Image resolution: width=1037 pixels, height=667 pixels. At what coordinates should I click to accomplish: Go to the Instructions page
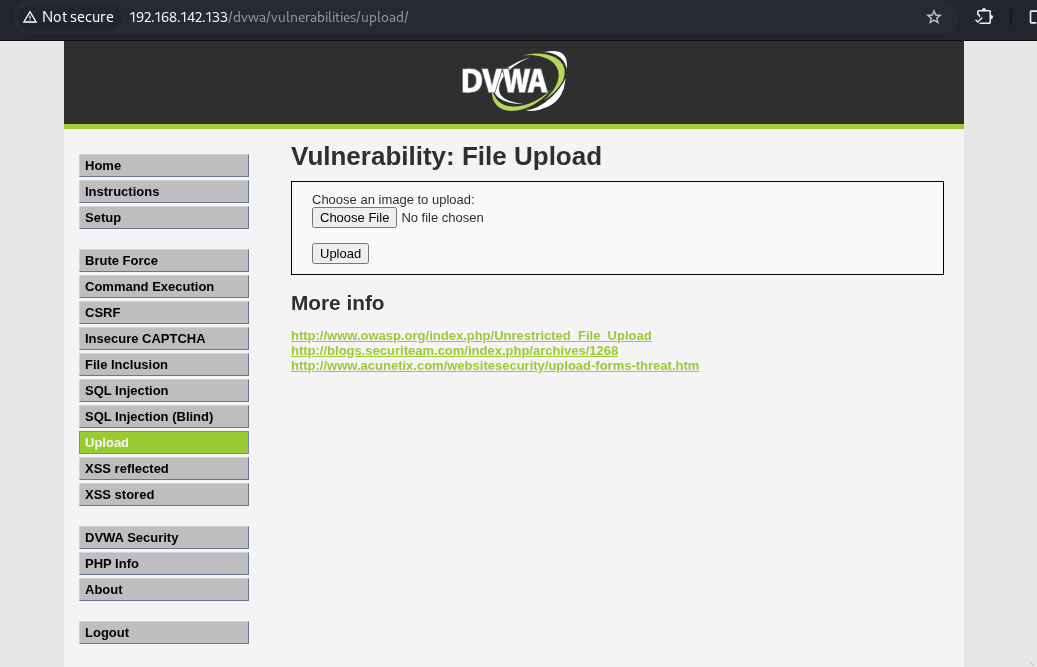coord(164,192)
